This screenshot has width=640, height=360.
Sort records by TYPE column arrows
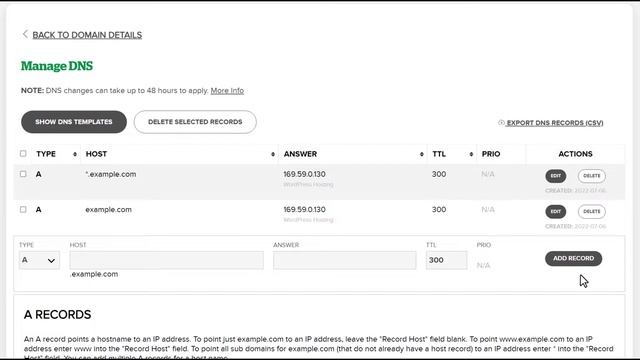[x=75, y=154]
